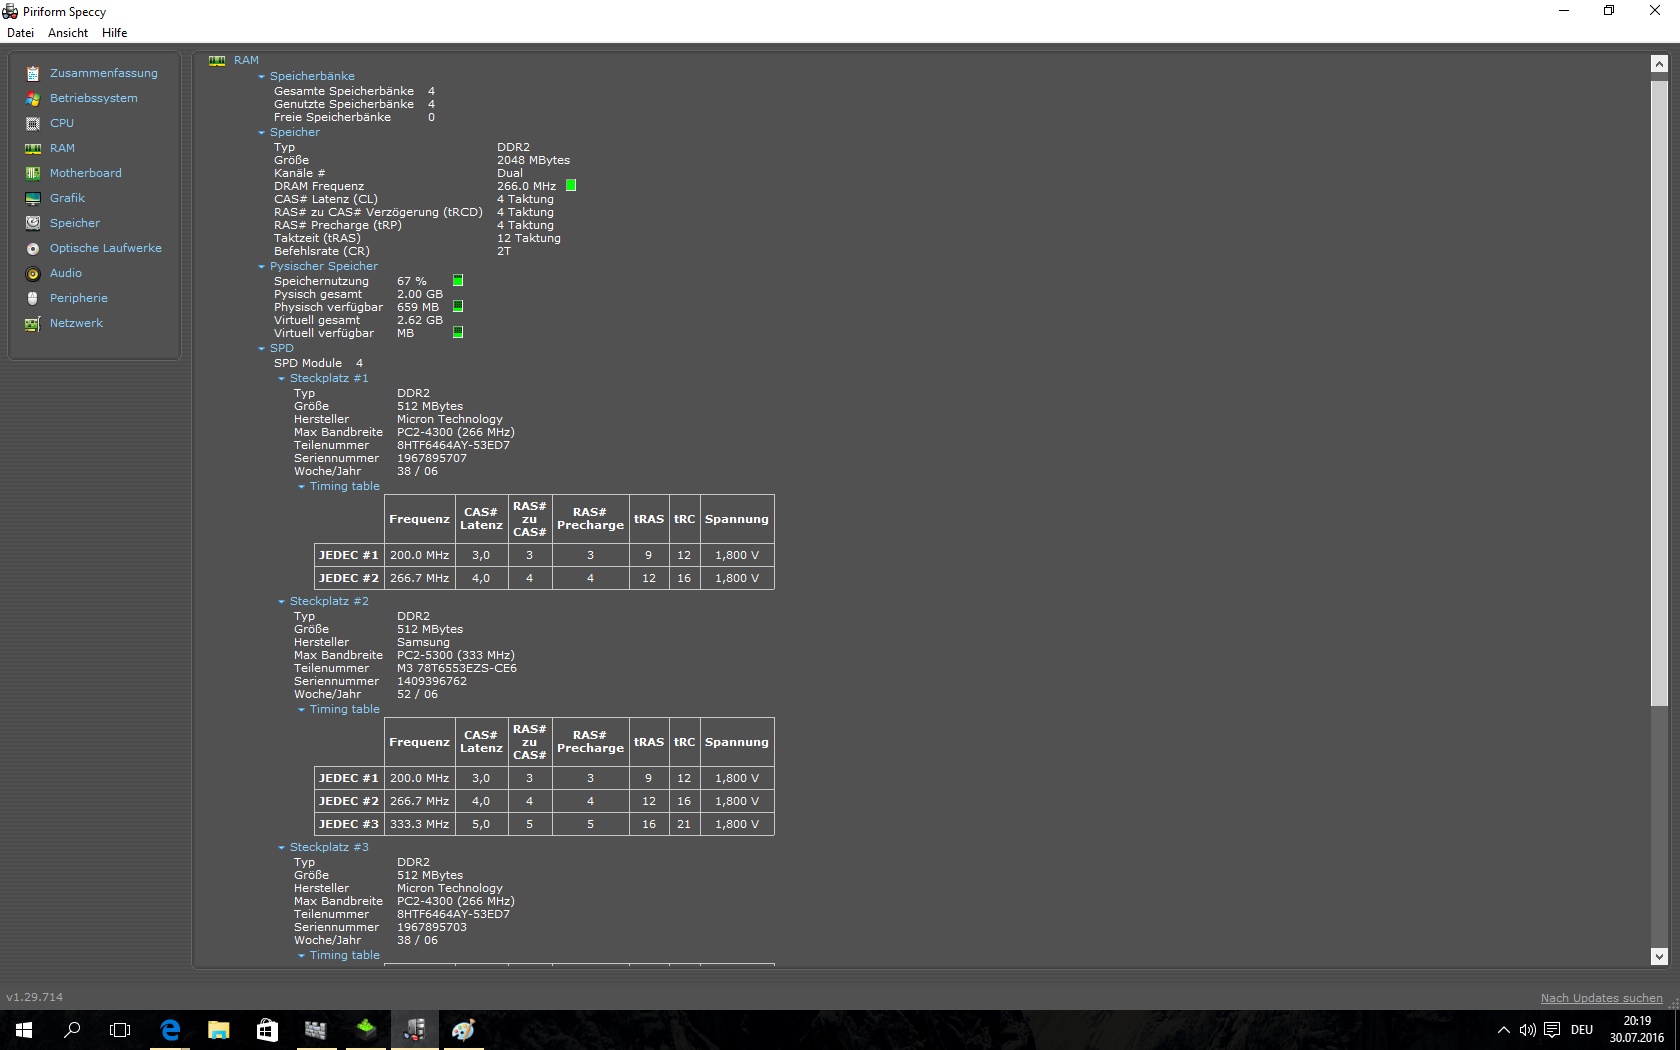
Task: Click the Speichernutzung green indicator
Action: 458,280
